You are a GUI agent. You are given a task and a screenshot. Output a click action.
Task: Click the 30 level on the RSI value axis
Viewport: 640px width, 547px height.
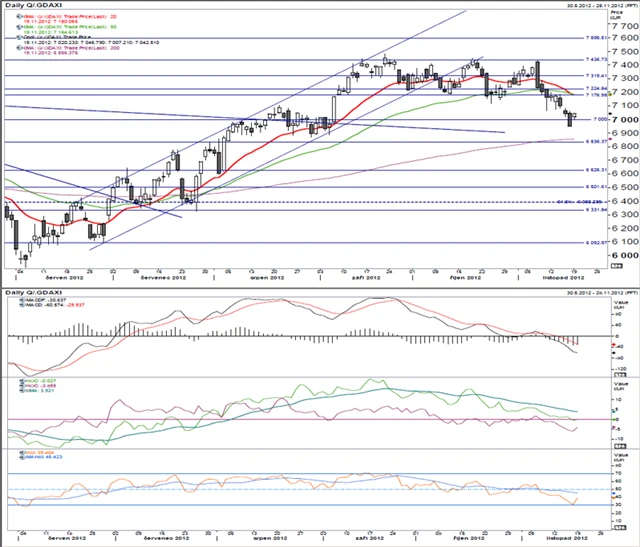(x=619, y=505)
